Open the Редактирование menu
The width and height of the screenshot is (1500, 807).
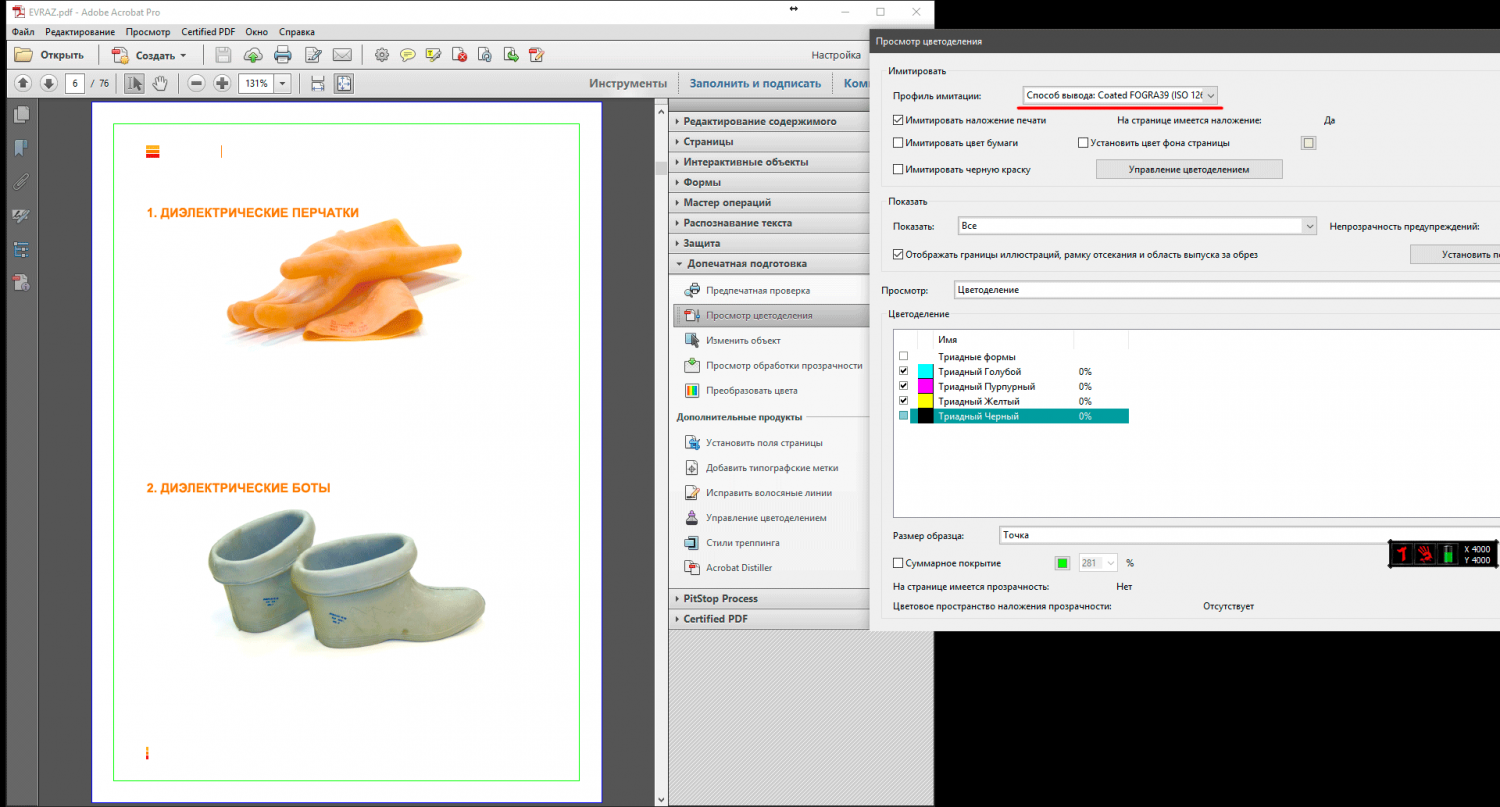click(x=79, y=32)
